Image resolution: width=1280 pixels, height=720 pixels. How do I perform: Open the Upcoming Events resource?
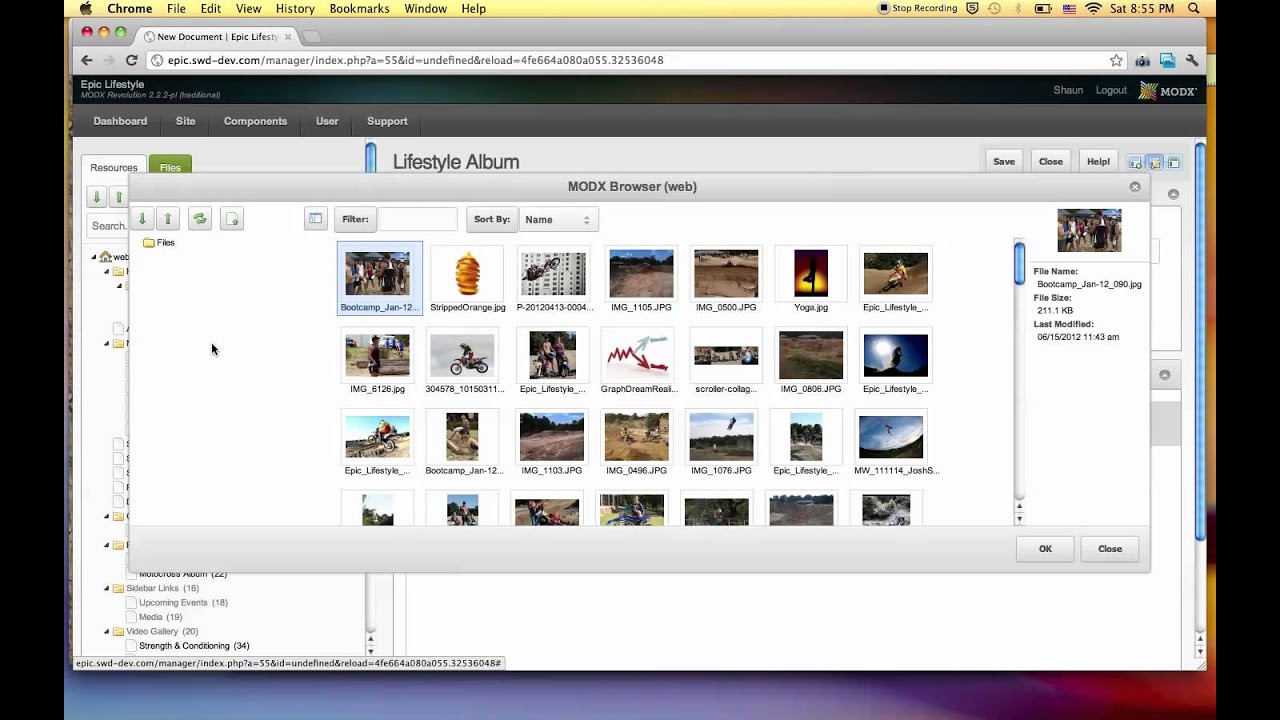(x=183, y=603)
